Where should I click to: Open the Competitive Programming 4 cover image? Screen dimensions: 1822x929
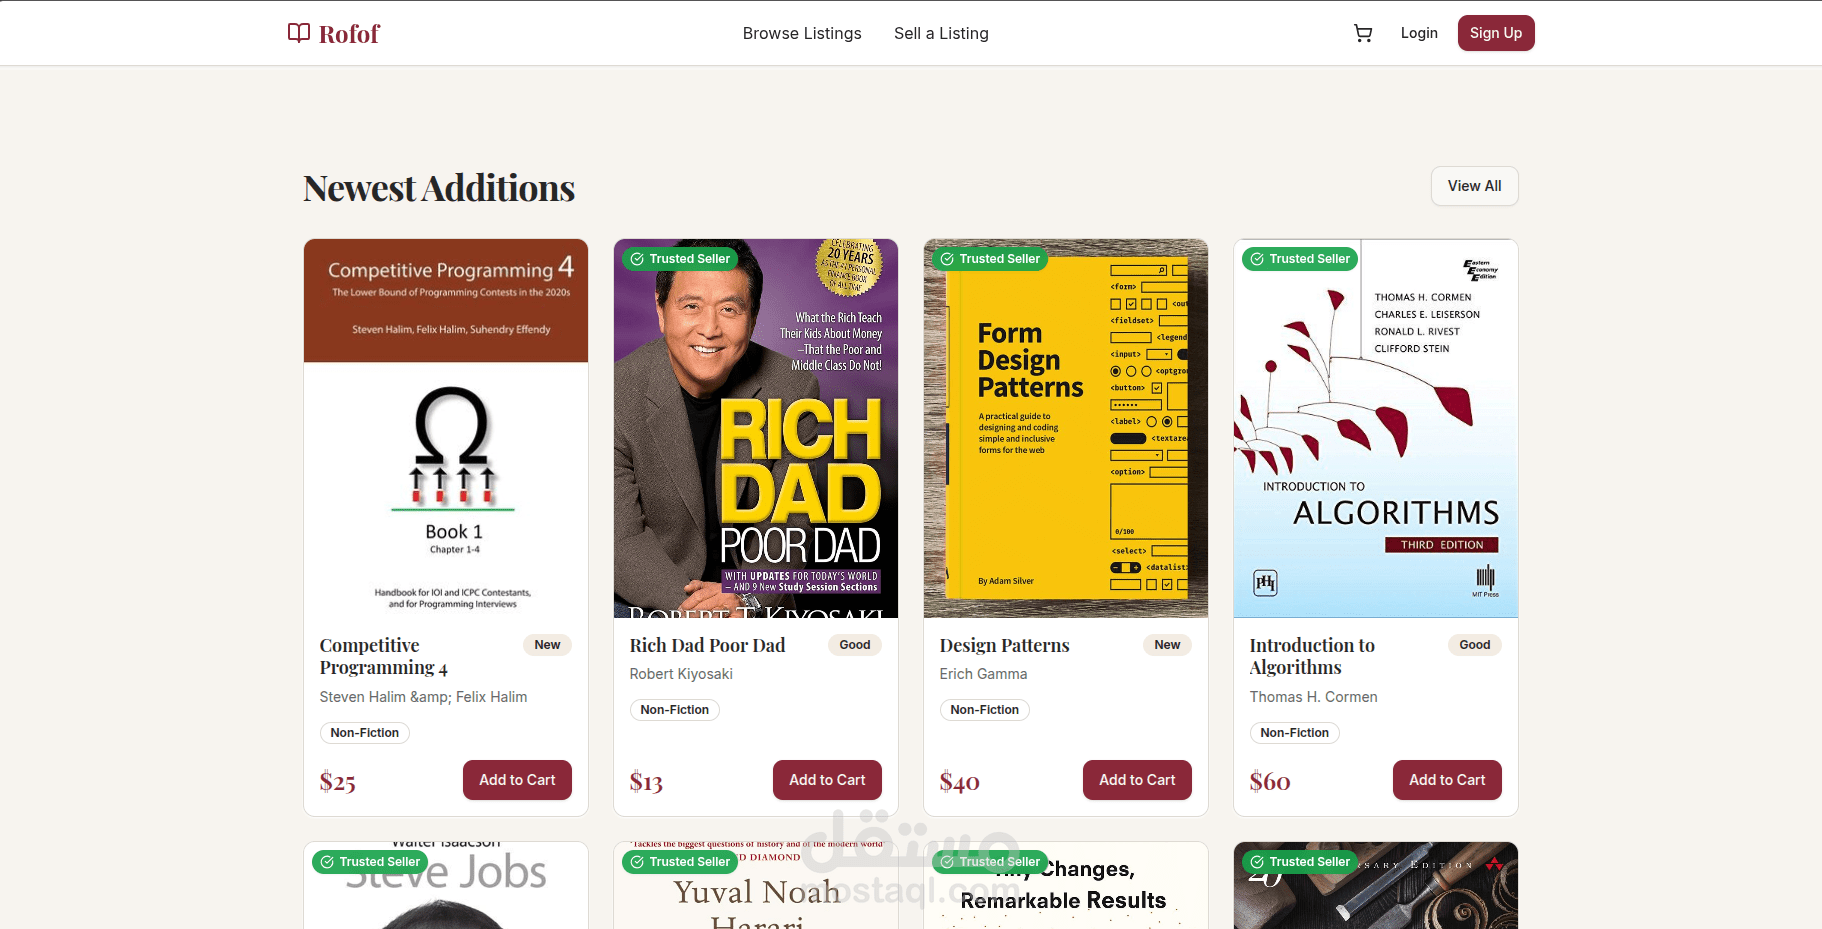446,428
